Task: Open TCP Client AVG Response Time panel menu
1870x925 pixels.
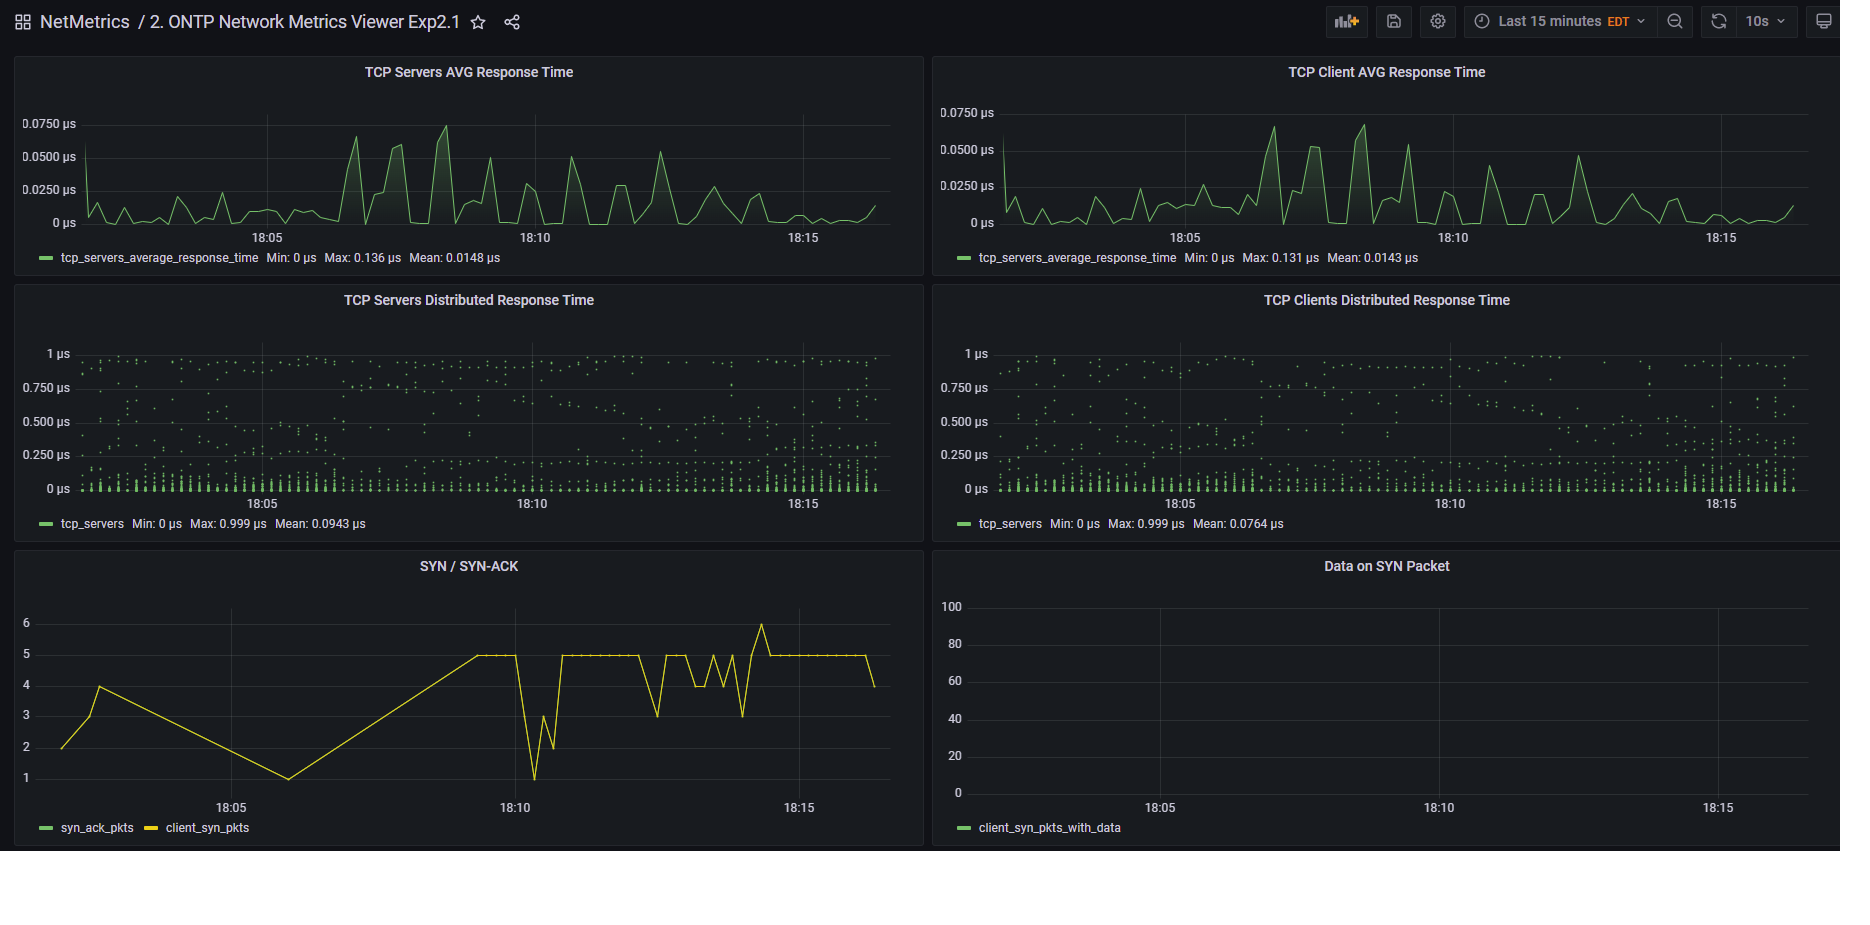Action: tap(1386, 72)
